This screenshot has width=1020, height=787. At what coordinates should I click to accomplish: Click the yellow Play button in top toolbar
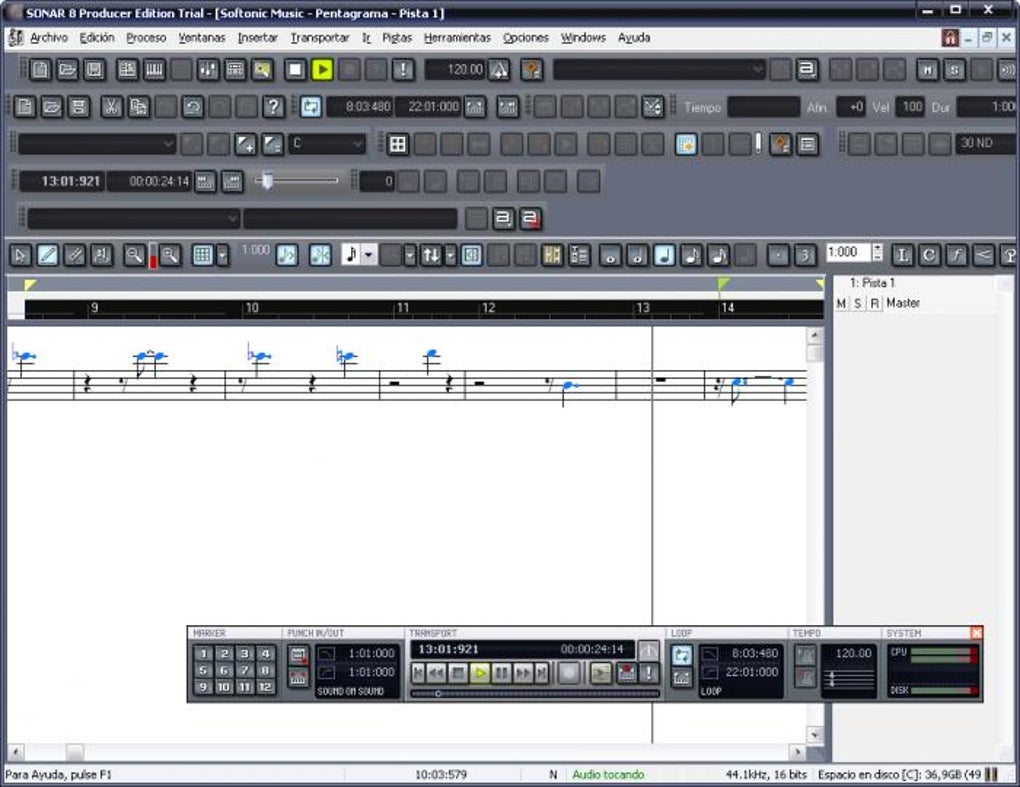[322, 70]
